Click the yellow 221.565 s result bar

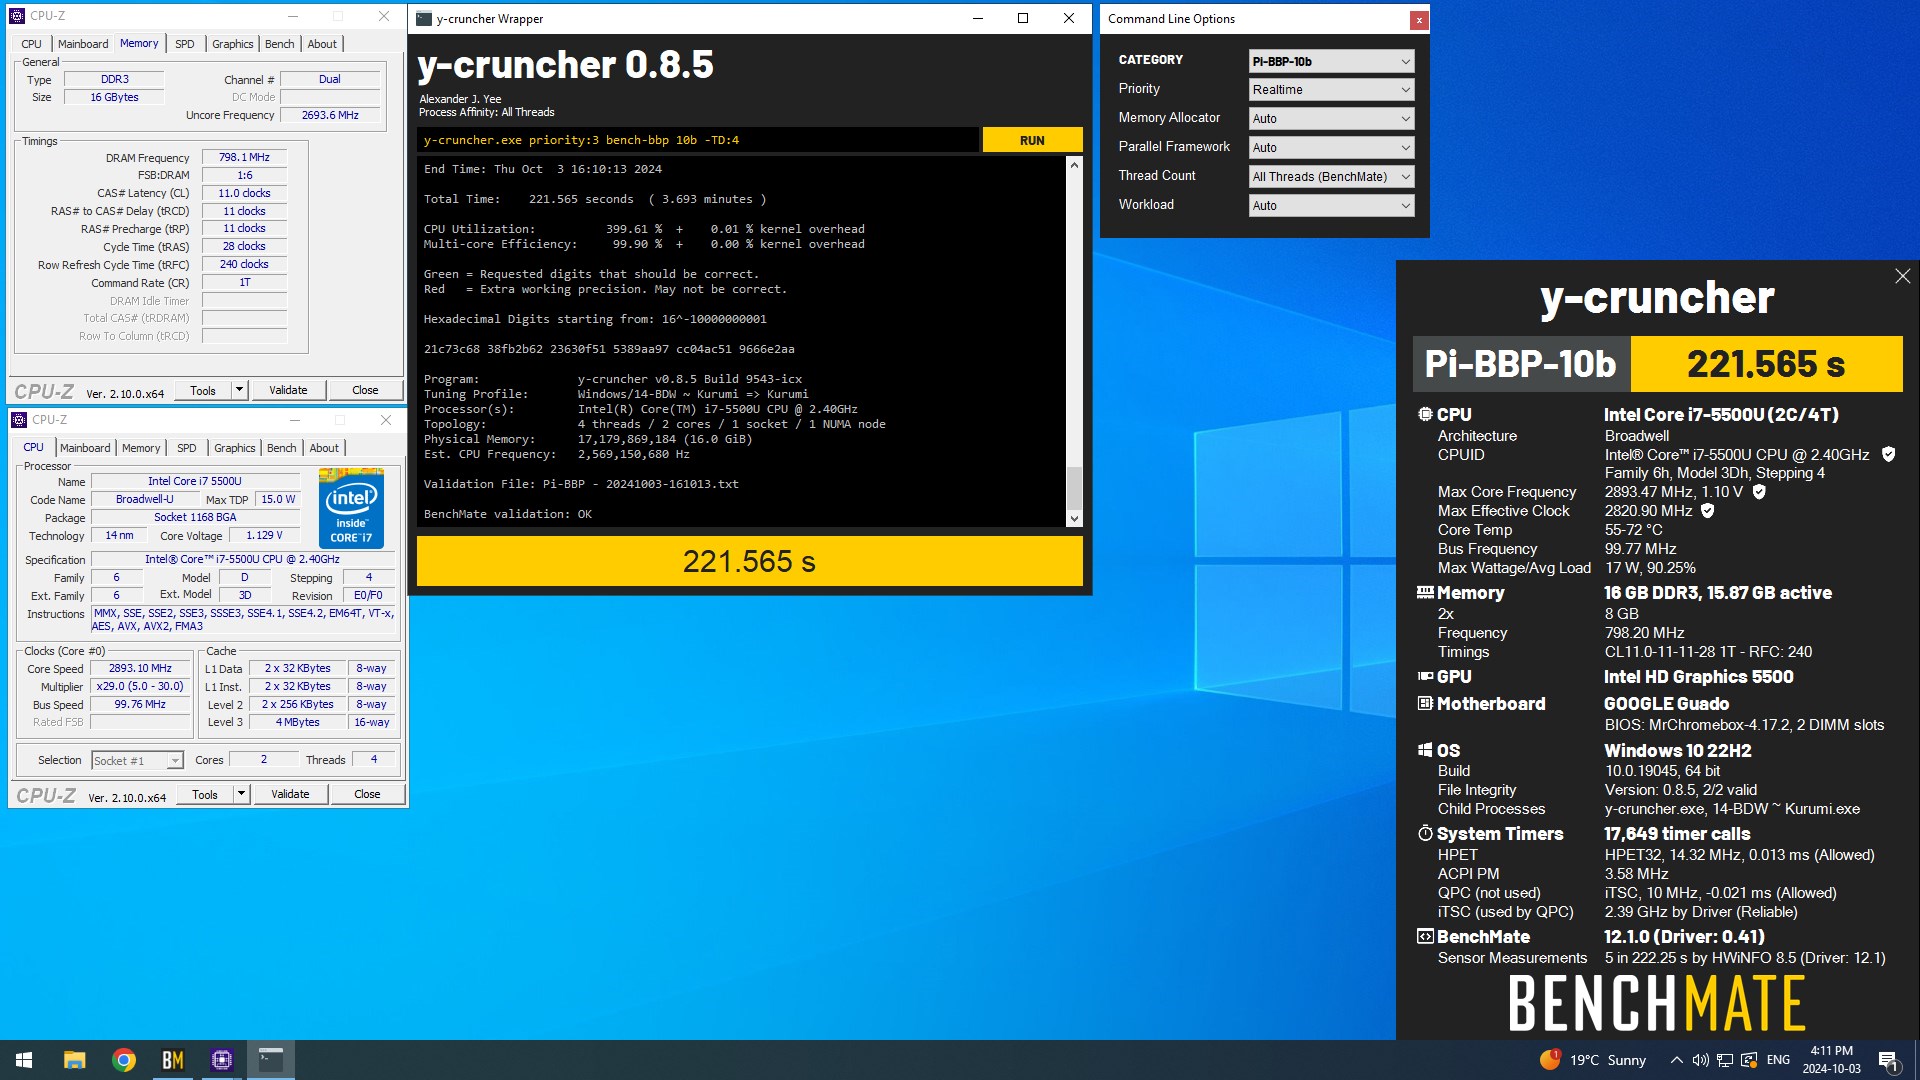749,561
